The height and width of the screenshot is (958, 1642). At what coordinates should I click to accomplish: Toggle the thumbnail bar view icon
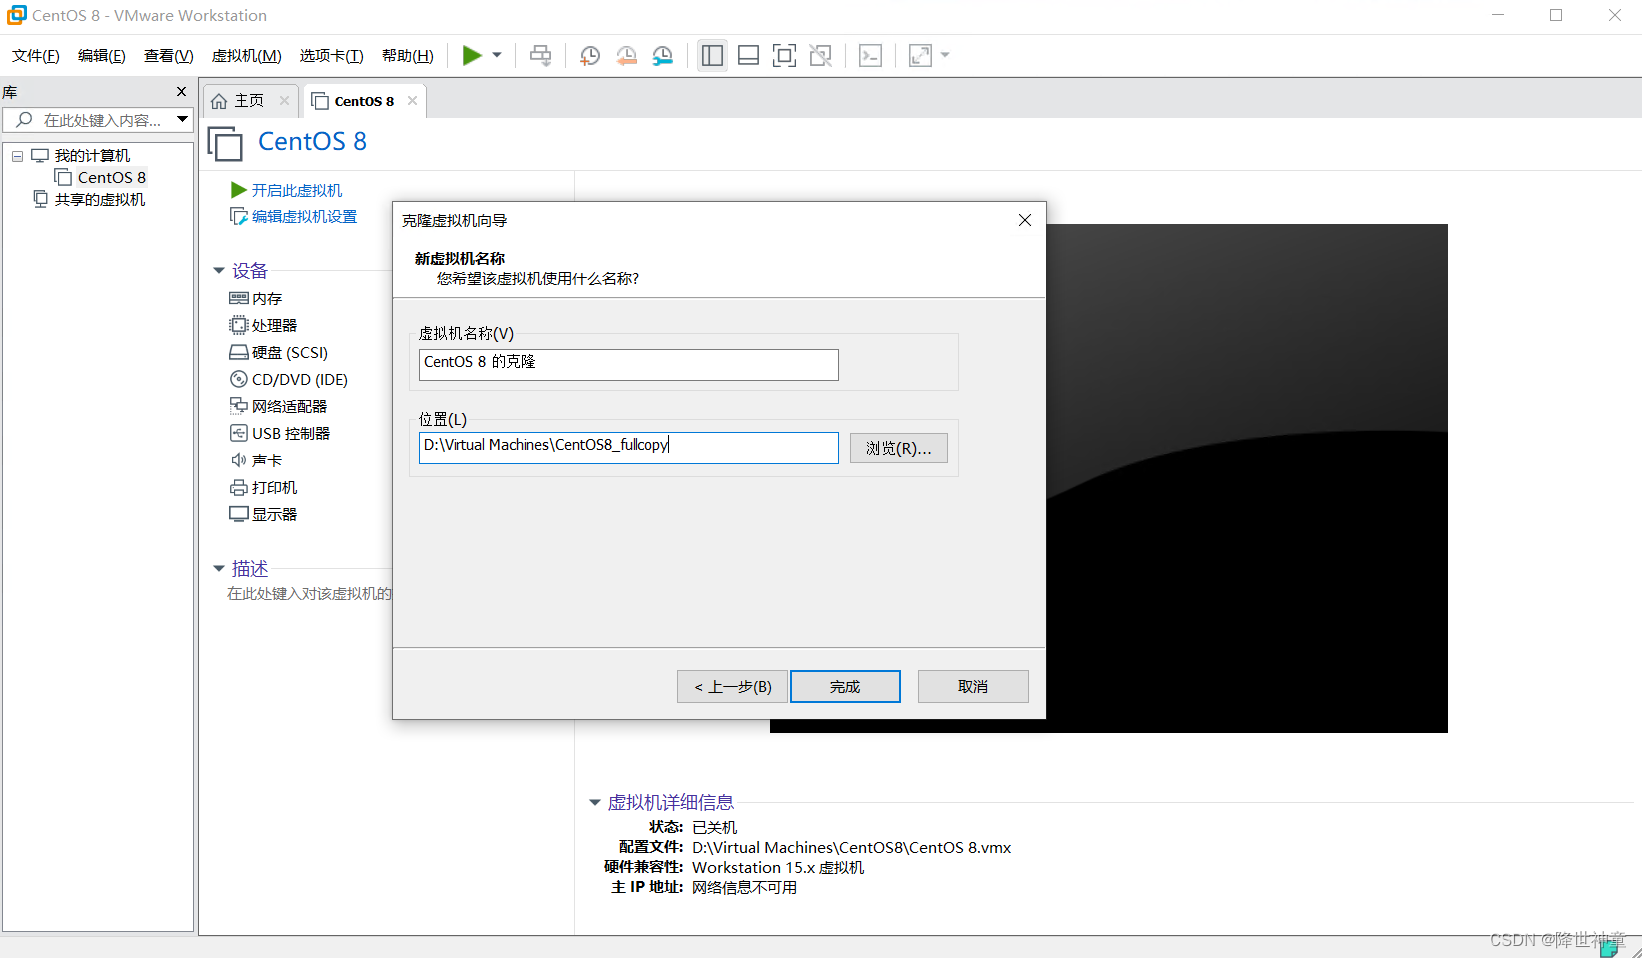[x=748, y=56]
